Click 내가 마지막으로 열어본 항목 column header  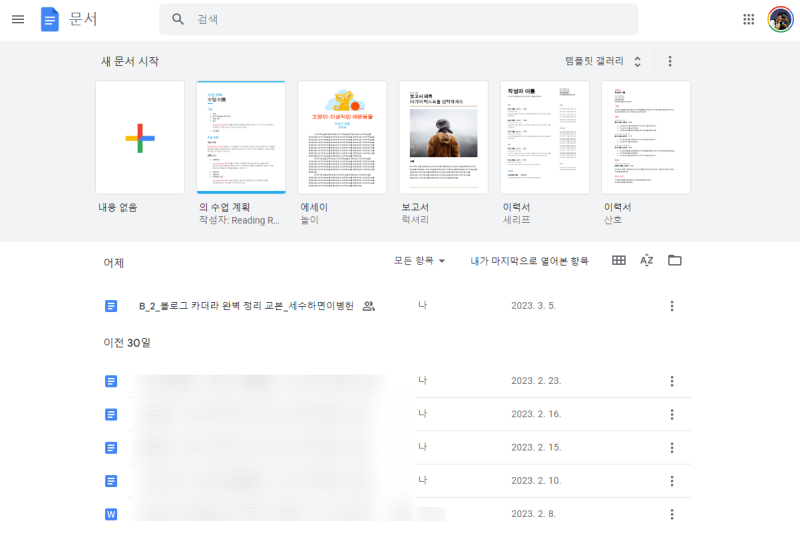click(529, 261)
